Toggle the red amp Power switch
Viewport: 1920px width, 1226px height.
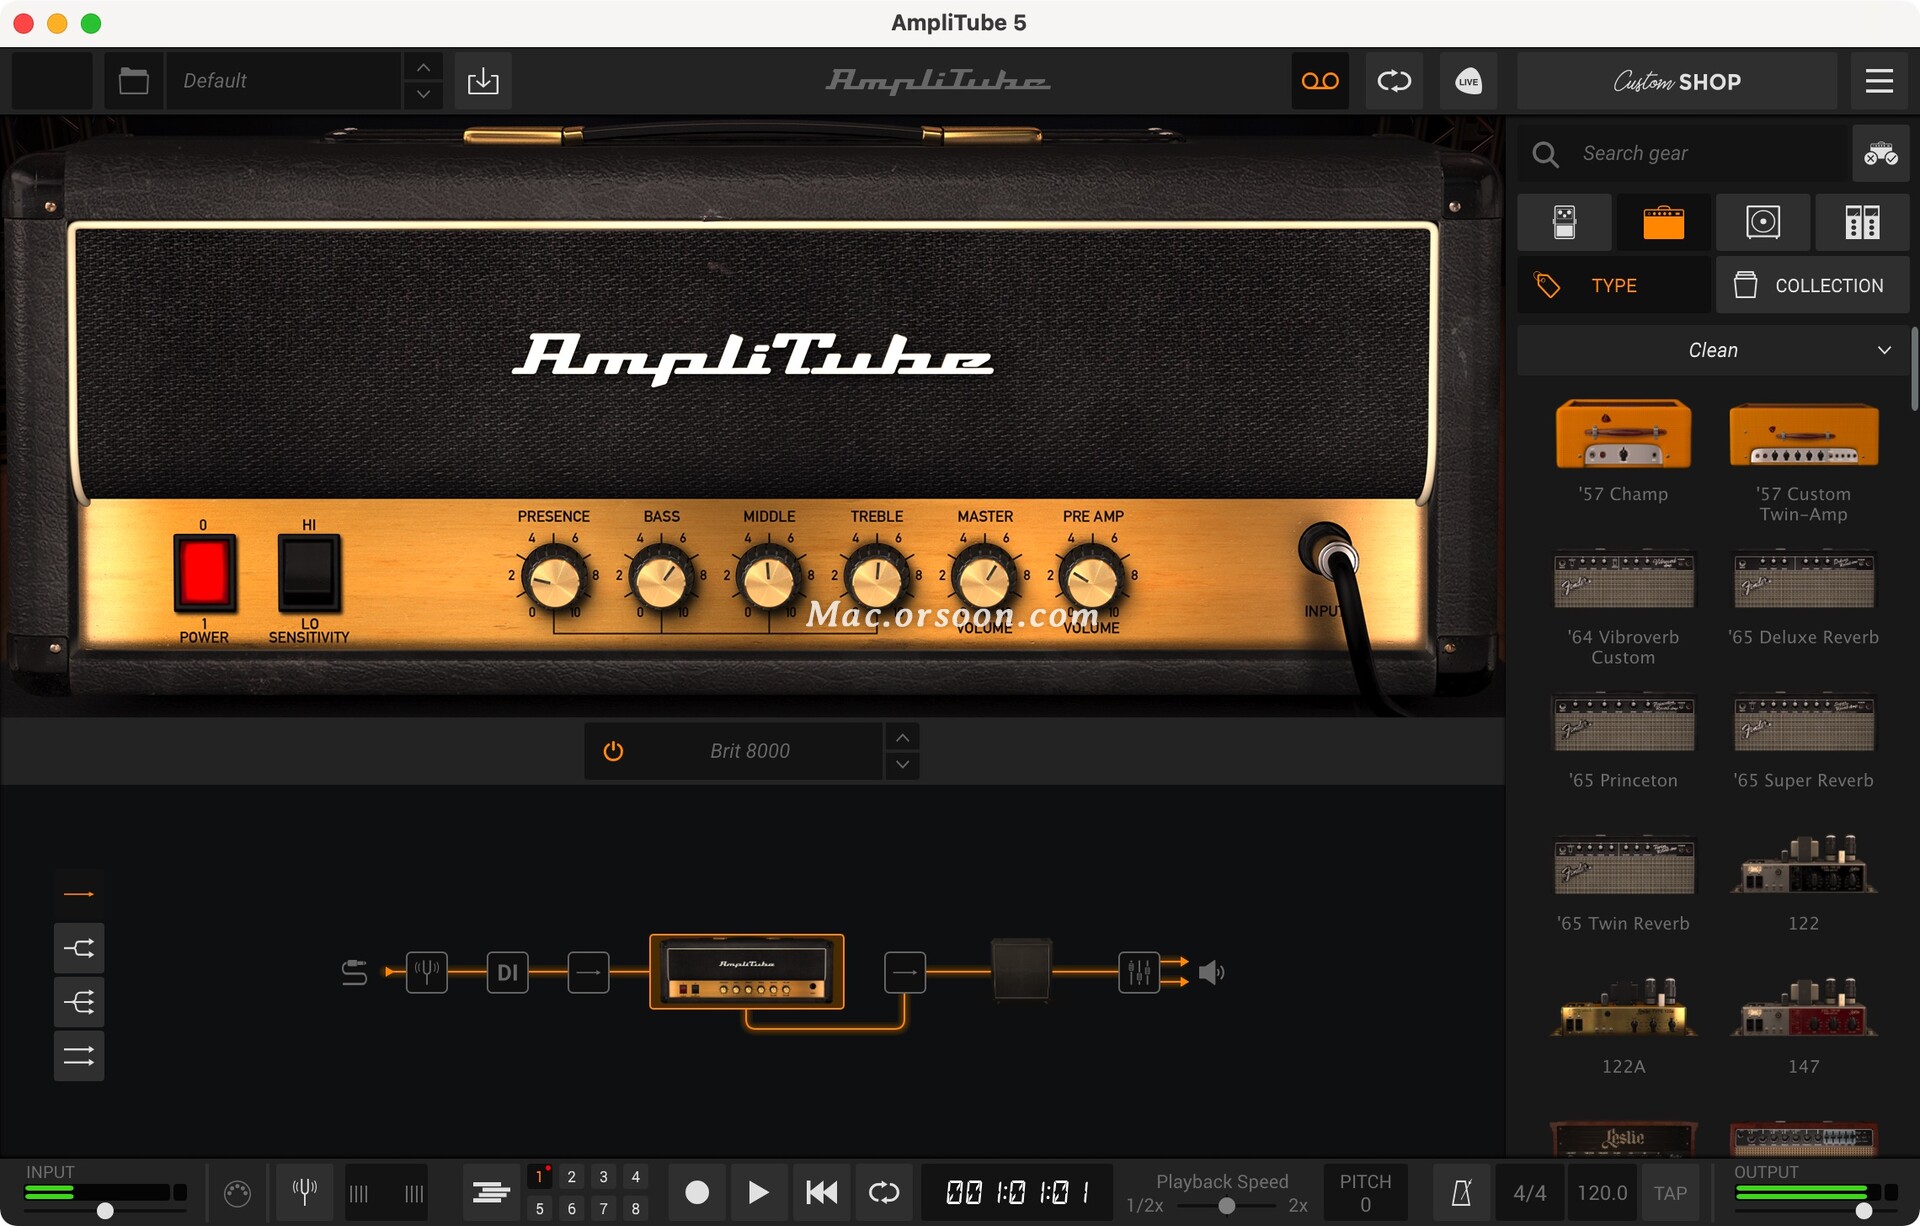(204, 573)
